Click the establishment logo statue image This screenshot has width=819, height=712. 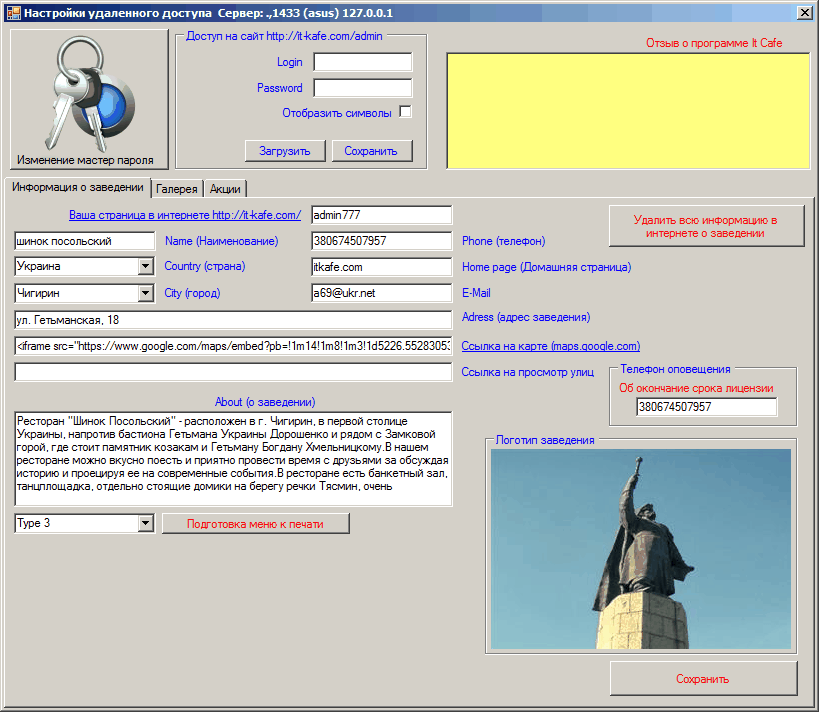point(641,548)
